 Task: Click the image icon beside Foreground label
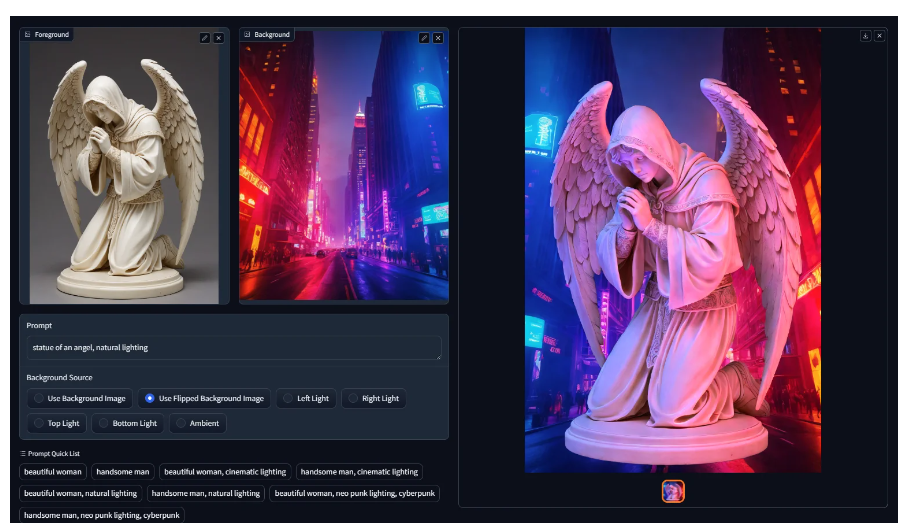tap(28, 35)
